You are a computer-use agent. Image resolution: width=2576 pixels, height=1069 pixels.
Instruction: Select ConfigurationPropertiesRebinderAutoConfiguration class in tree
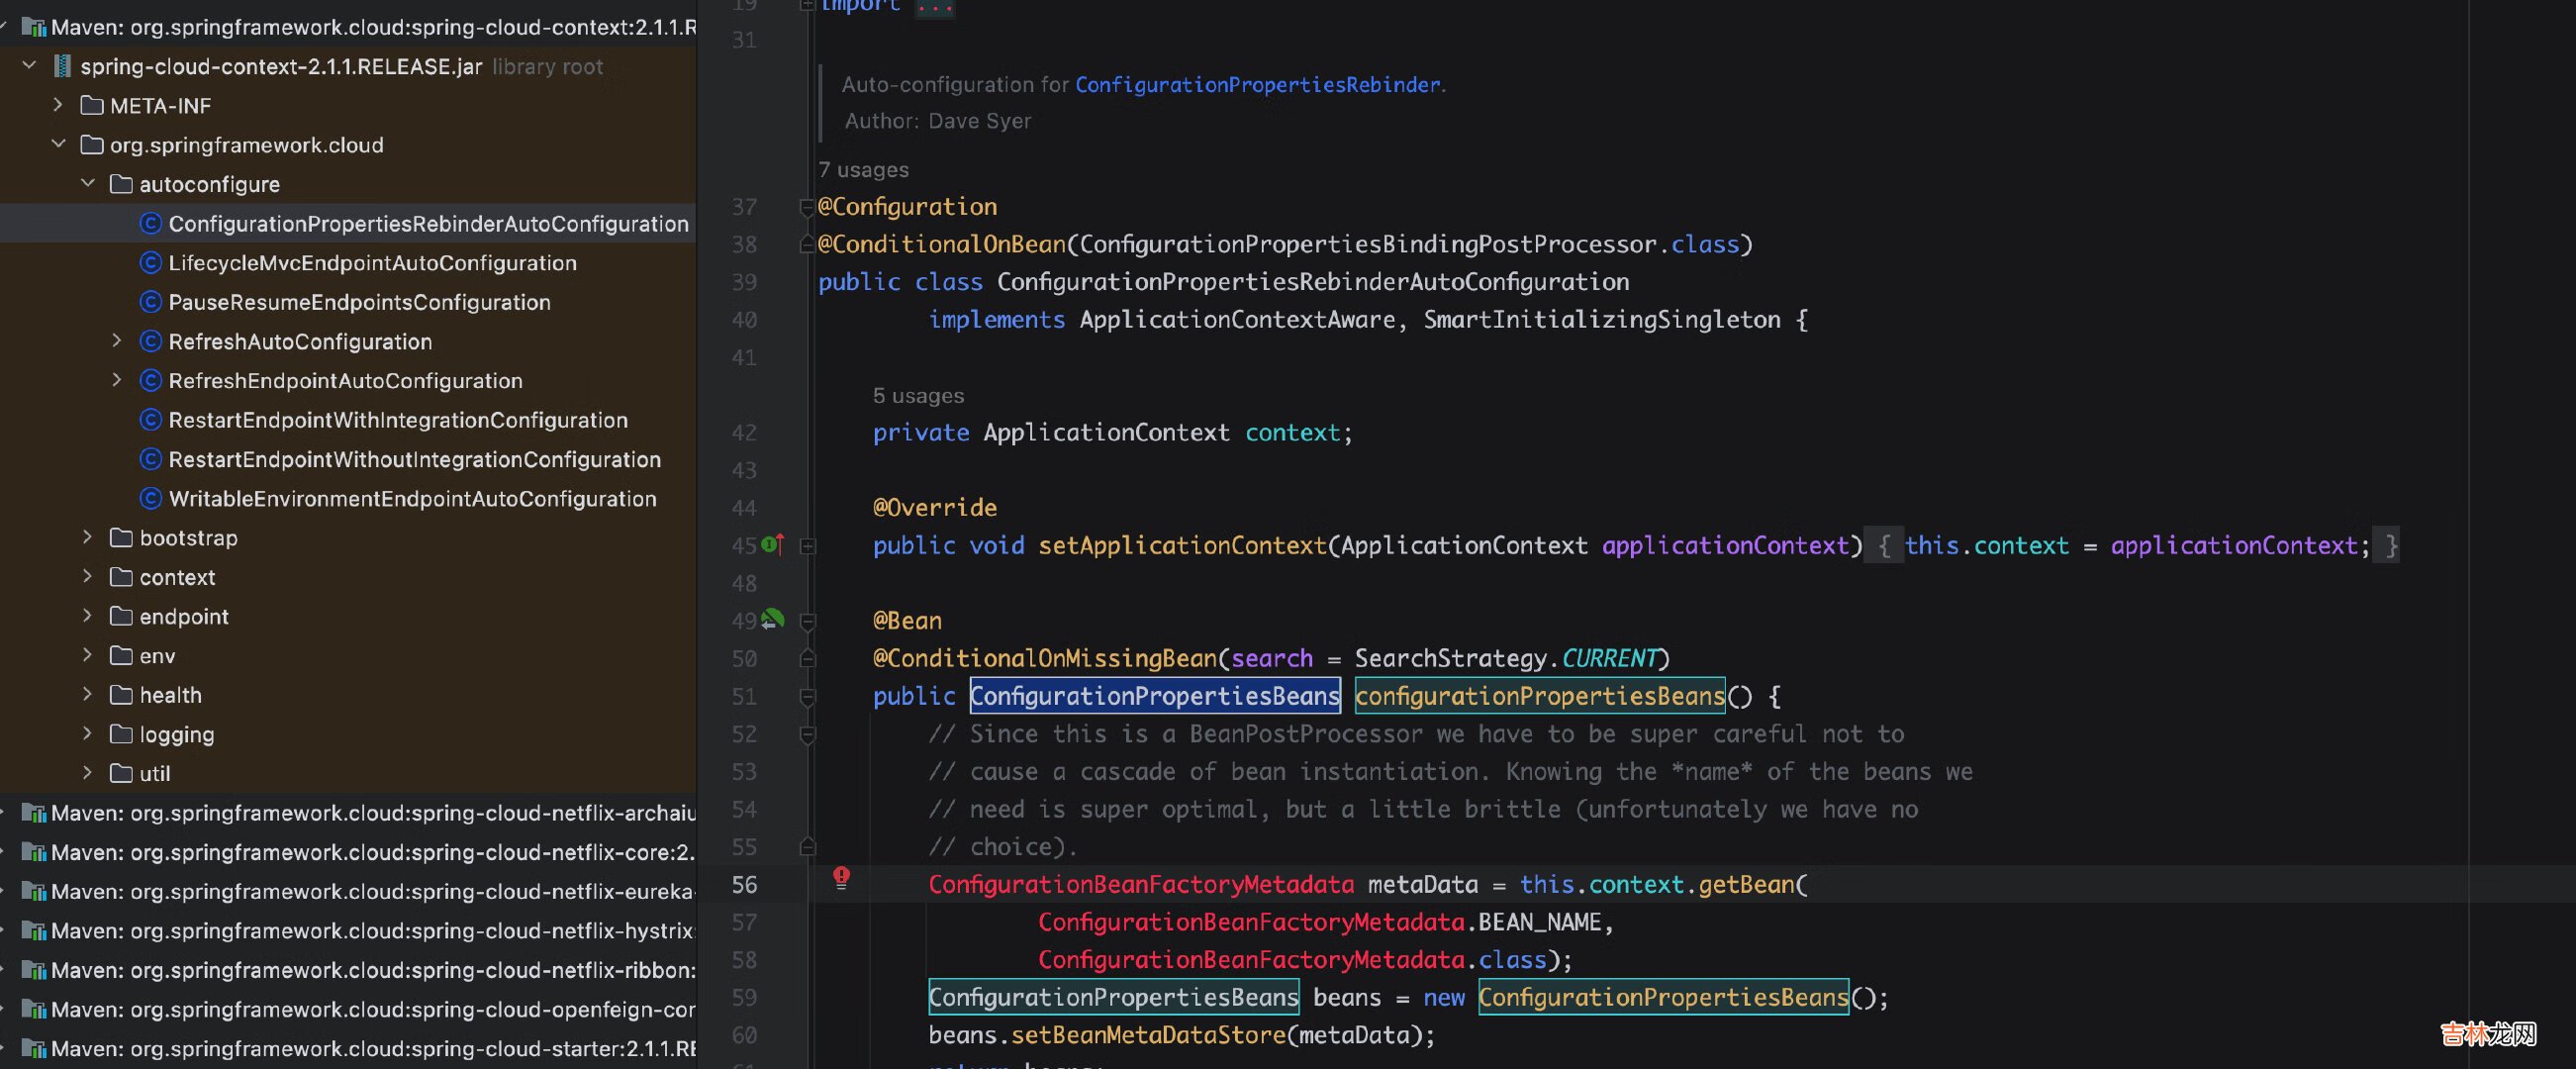(x=428, y=223)
